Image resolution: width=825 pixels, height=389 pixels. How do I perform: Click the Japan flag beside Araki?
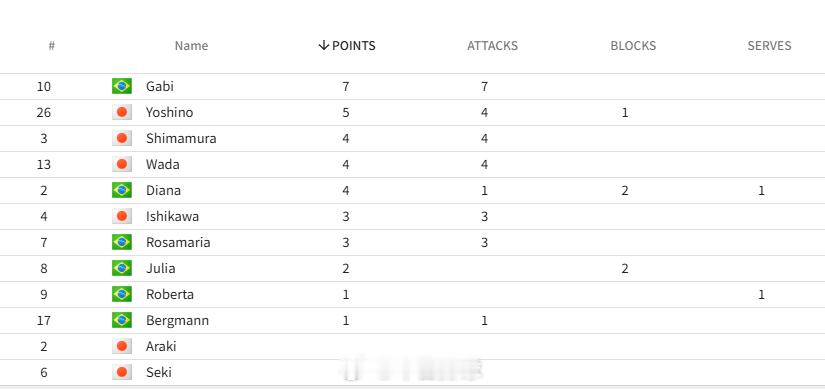click(x=122, y=346)
